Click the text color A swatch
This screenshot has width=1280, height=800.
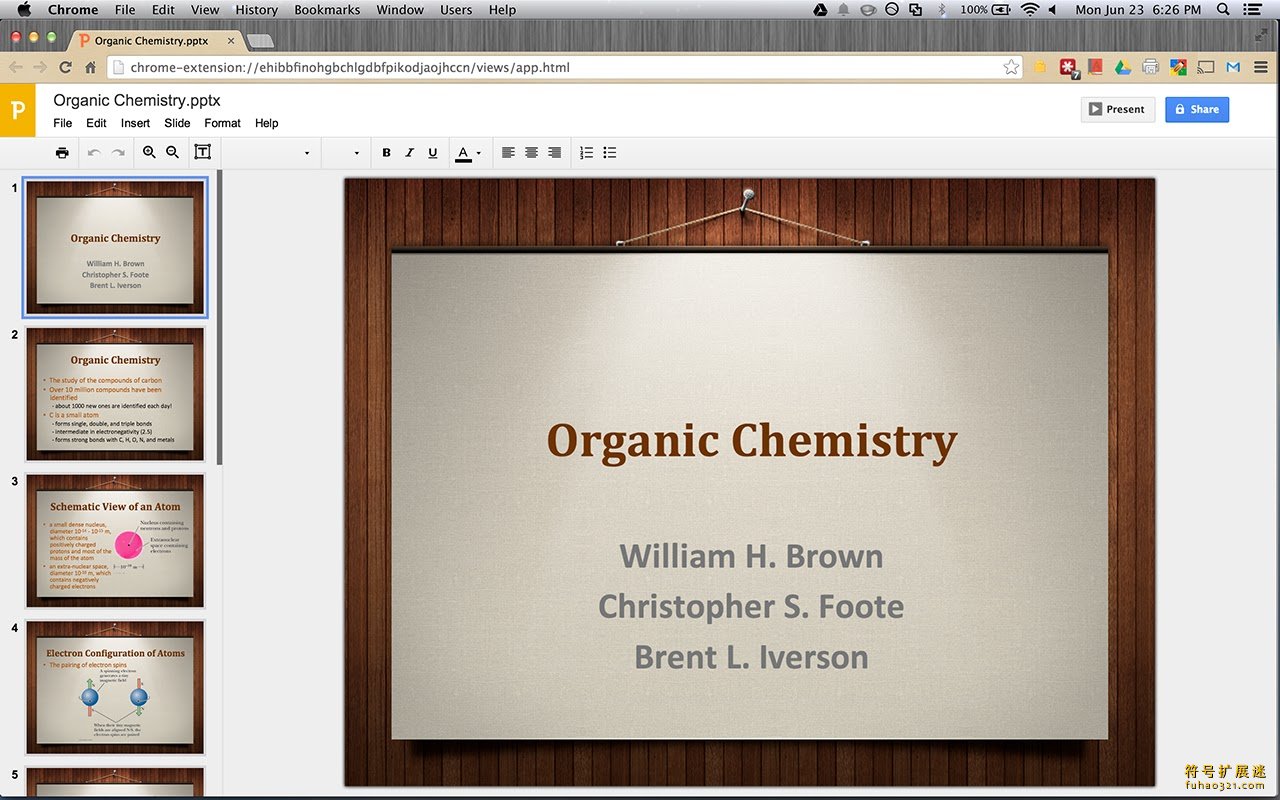(463, 153)
